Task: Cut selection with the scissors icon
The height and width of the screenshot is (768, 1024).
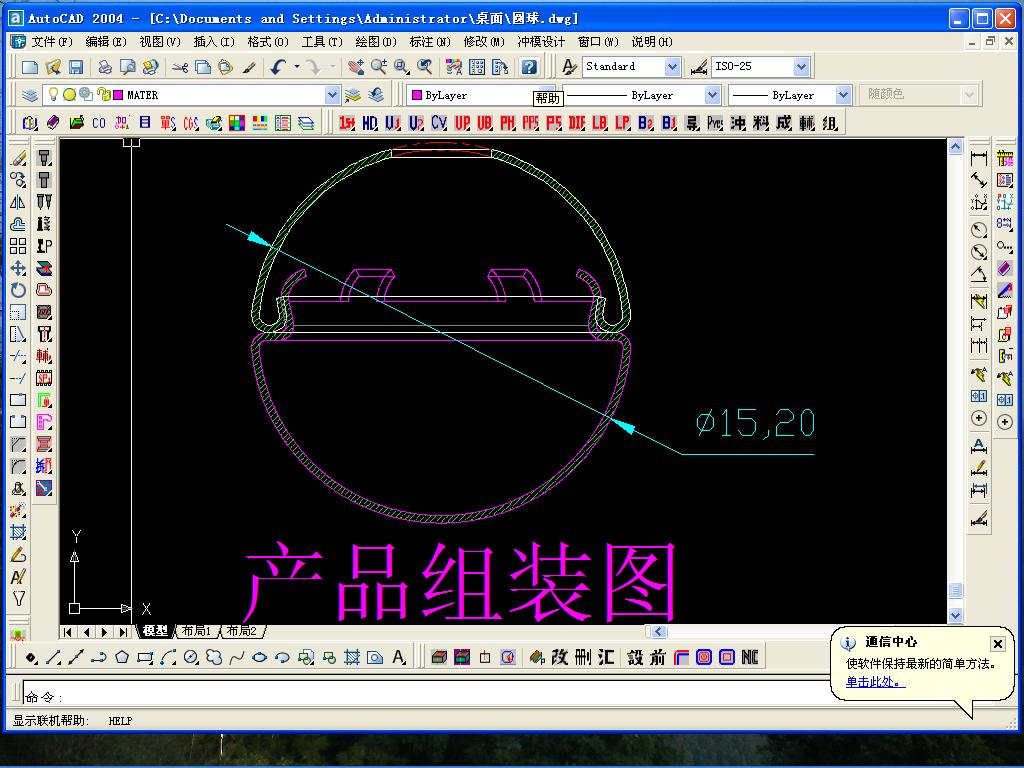Action: pyautogui.click(x=180, y=67)
